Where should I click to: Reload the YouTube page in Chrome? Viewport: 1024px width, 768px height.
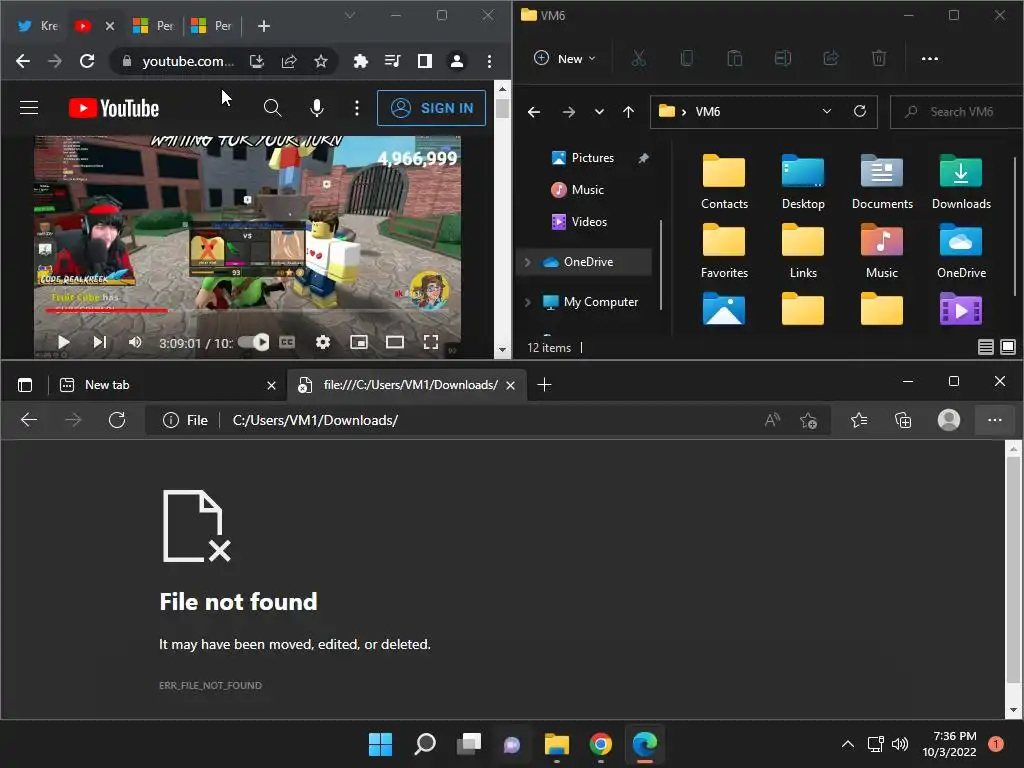pos(87,61)
